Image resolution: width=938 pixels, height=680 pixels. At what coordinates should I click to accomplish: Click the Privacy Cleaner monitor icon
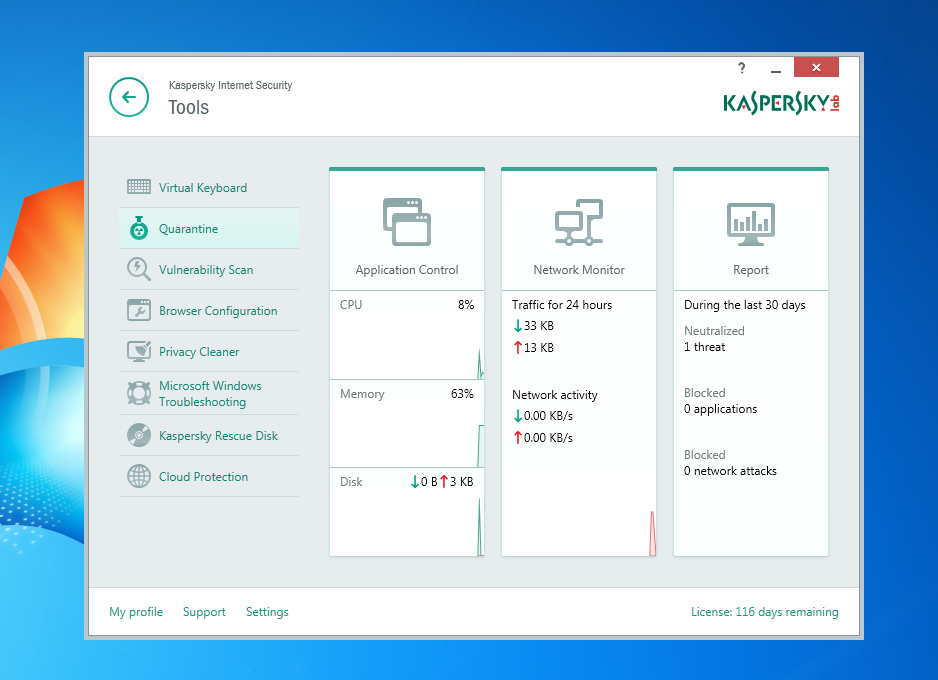pos(139,351)
